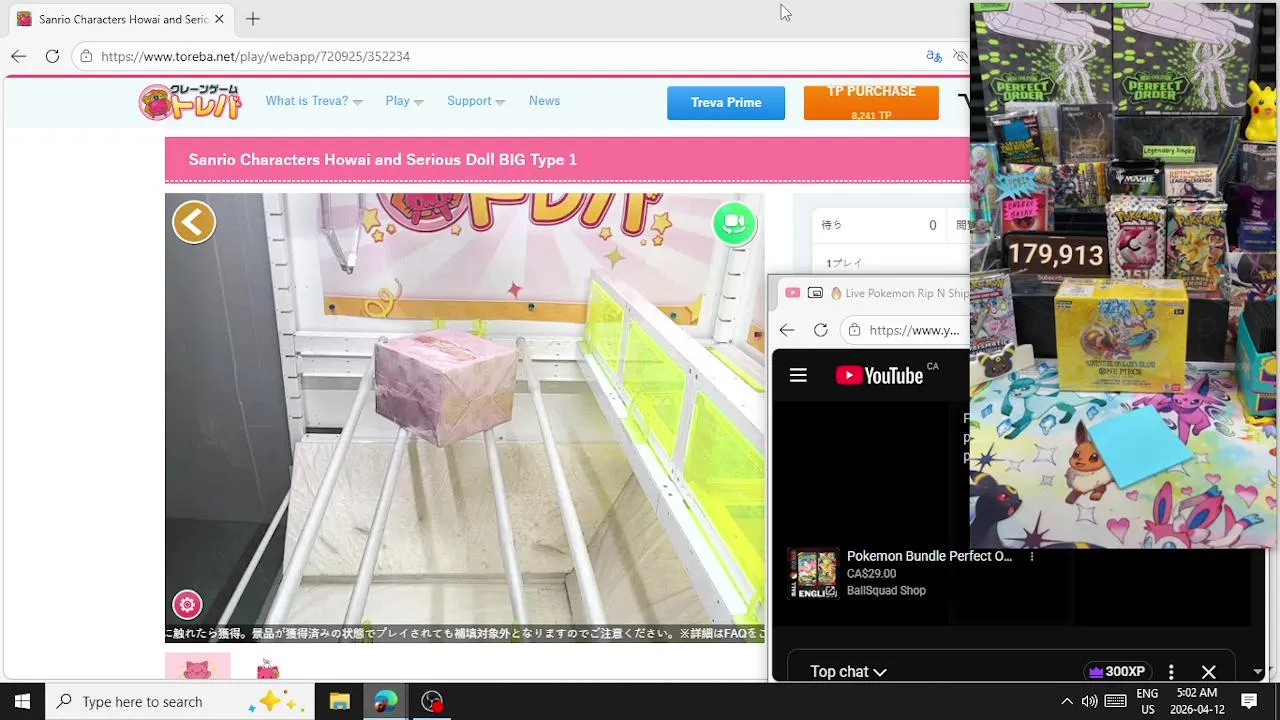This screenshot has height=720, width=1280.
Task: Open game settings pink gear icon
Action: point(187,604)
